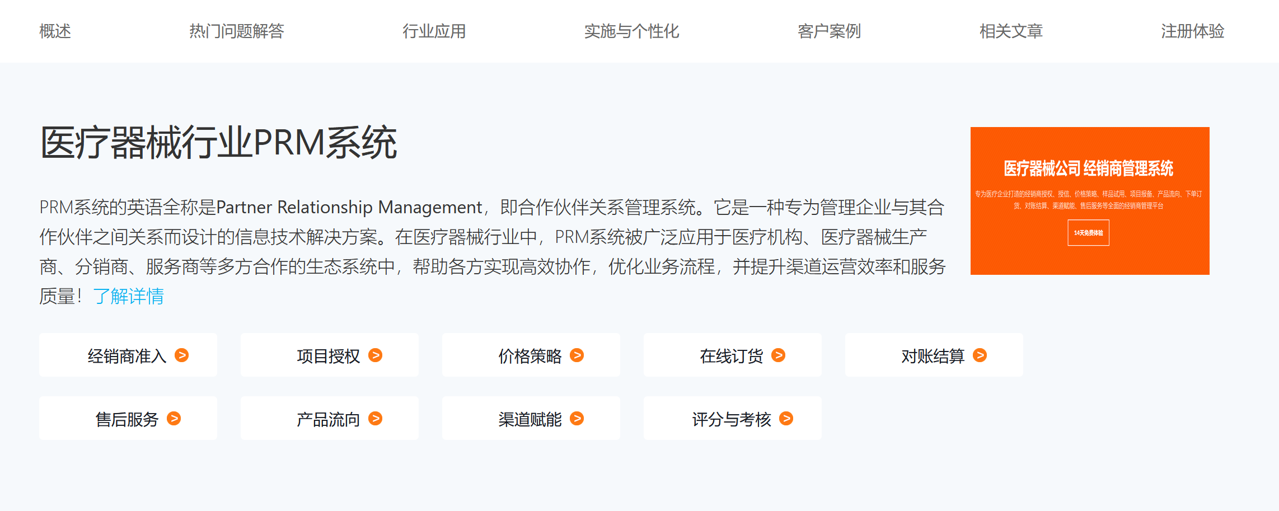
Task: Click the 医疗器械行业PRM系统 page heading
Action: coord(218,143)
